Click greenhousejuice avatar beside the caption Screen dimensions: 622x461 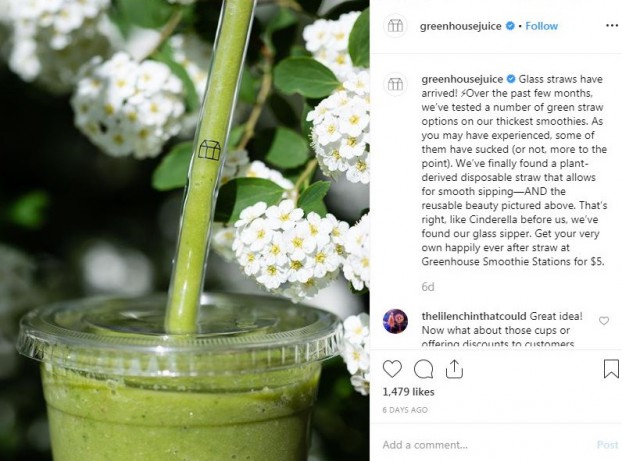[395, 84]
